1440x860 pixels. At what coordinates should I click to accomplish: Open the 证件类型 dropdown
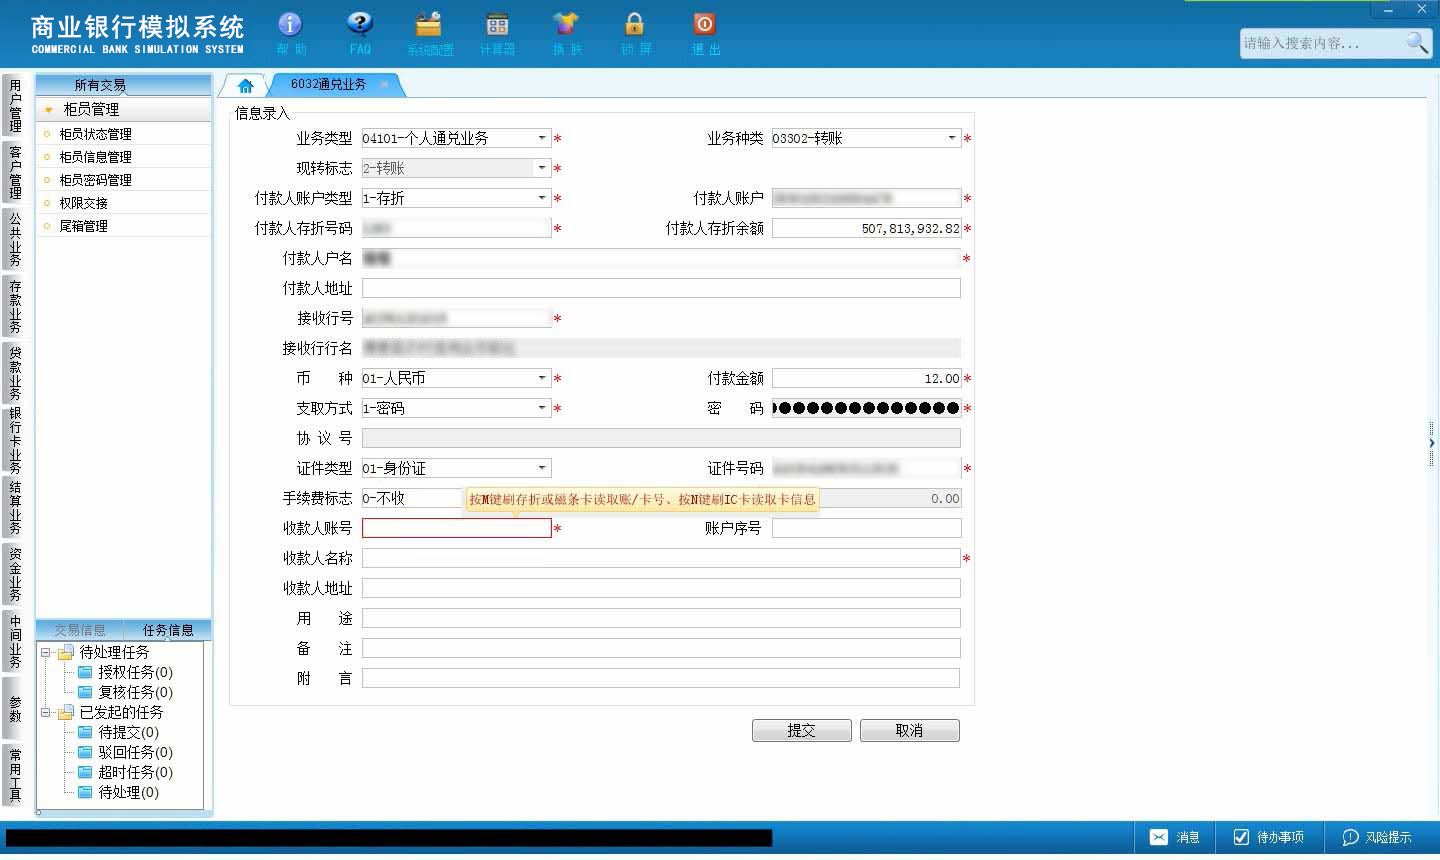click(542, 468)
